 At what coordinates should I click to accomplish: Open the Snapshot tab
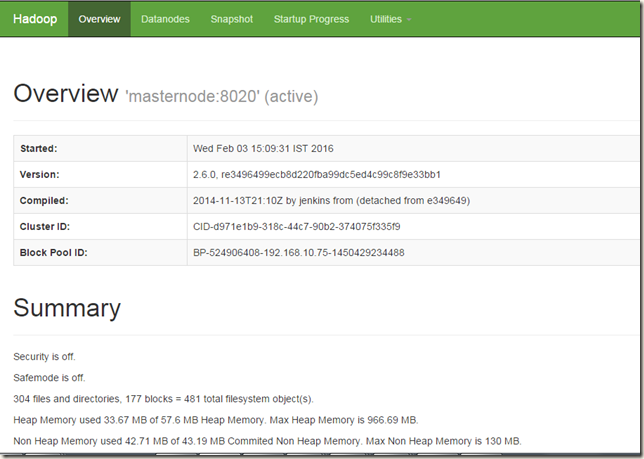[232, 19]
